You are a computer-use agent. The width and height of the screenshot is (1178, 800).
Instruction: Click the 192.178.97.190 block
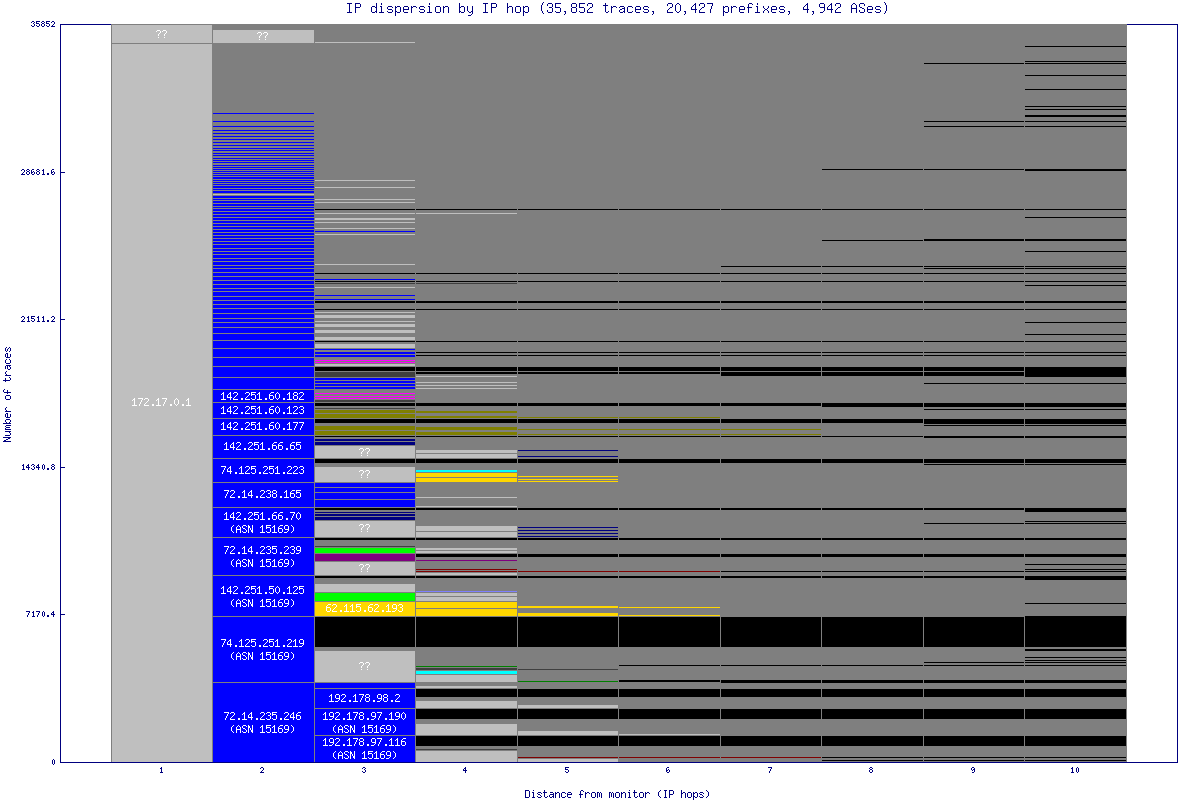tap(365, 722)
